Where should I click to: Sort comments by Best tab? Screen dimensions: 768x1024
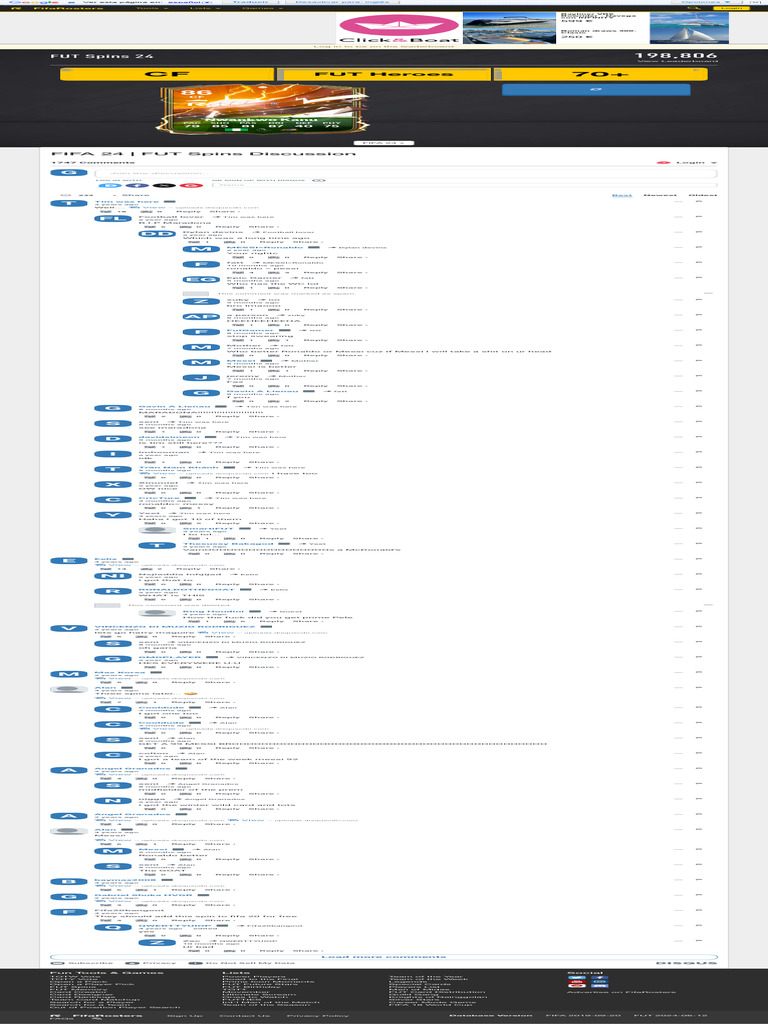pos(622,195)
